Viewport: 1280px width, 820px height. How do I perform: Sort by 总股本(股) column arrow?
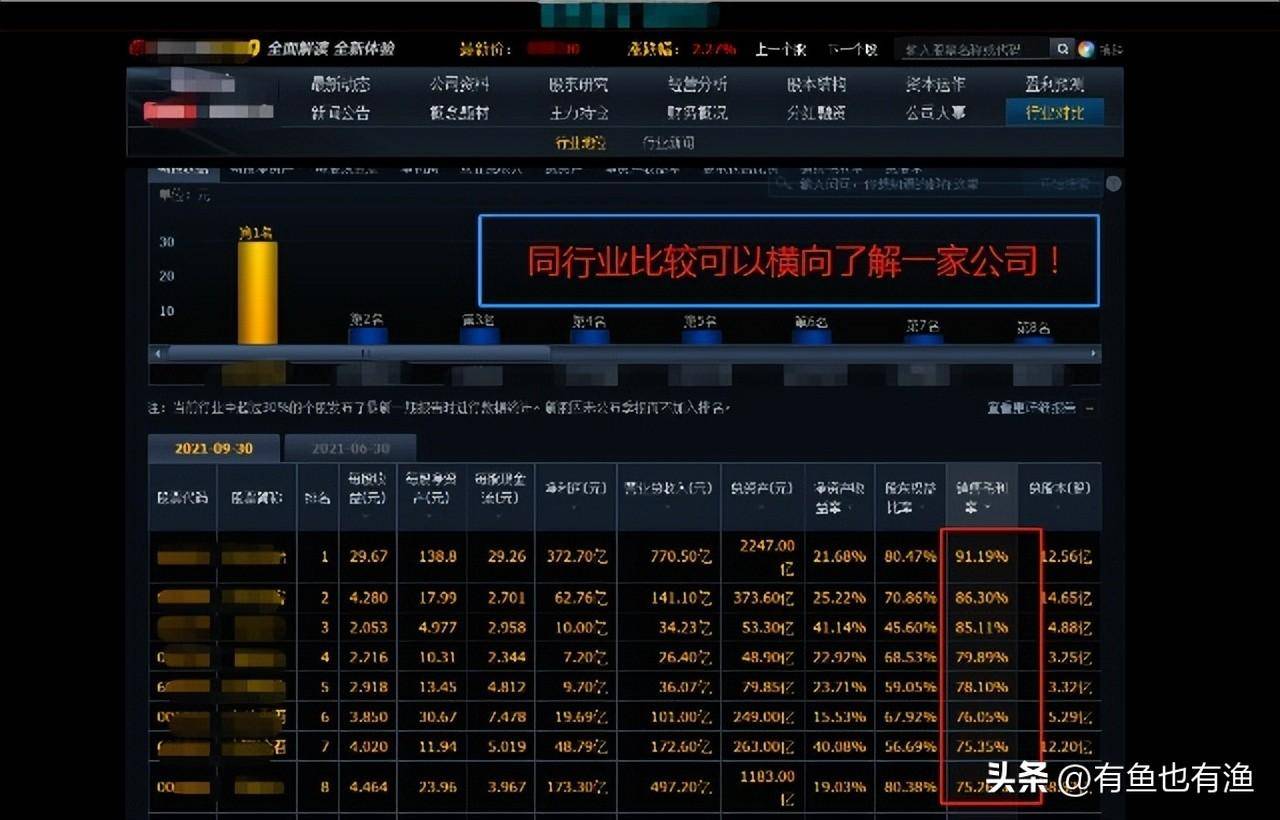tap(1059, 508)
